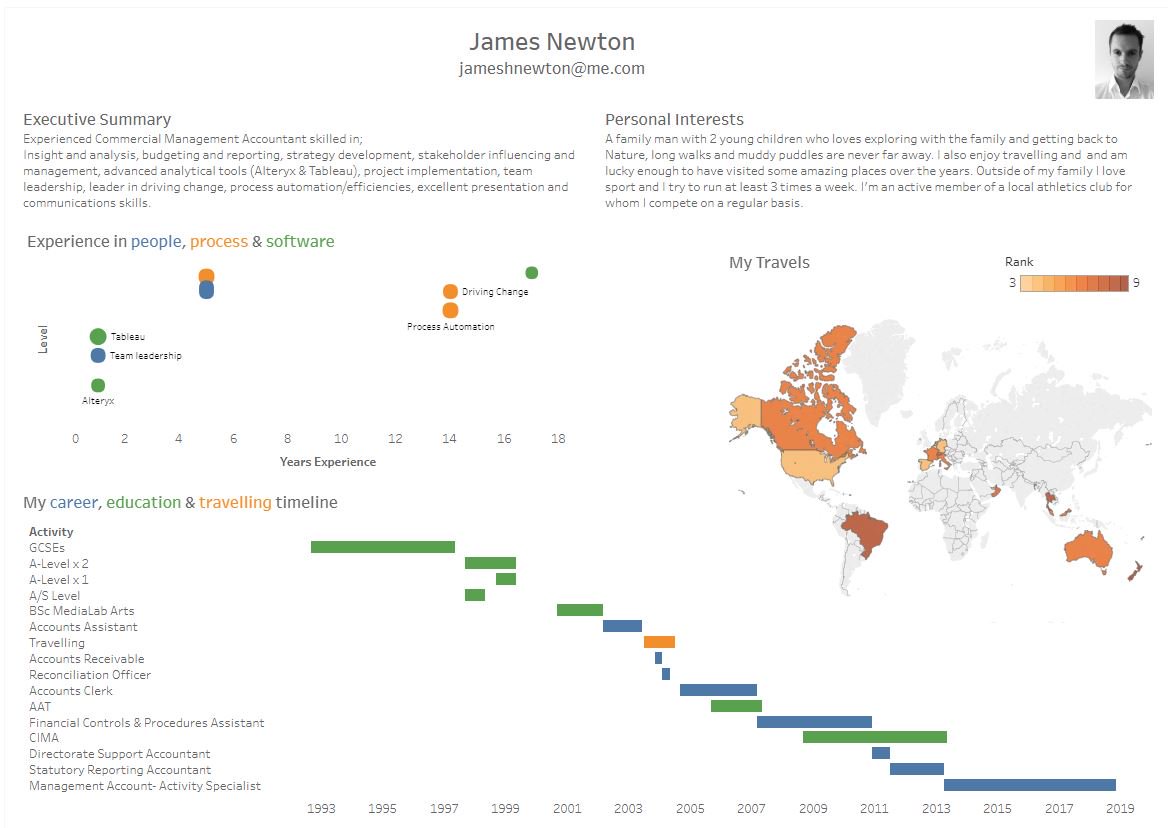Select the Alteryx skill mark
The width and height of the screenshot is (1168, 828).
coord(97,383)
